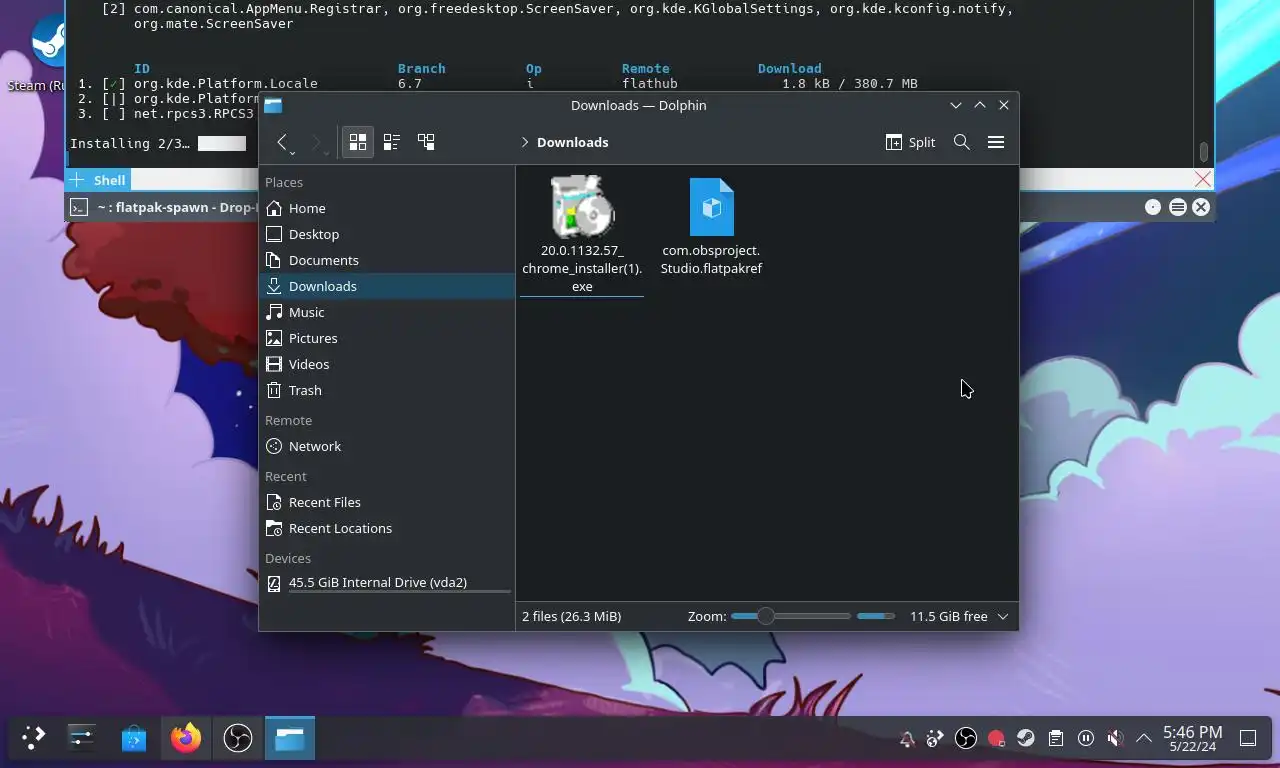Click the Split view button
Viewport: 1280px width, 768px height.
click(910, 142)
